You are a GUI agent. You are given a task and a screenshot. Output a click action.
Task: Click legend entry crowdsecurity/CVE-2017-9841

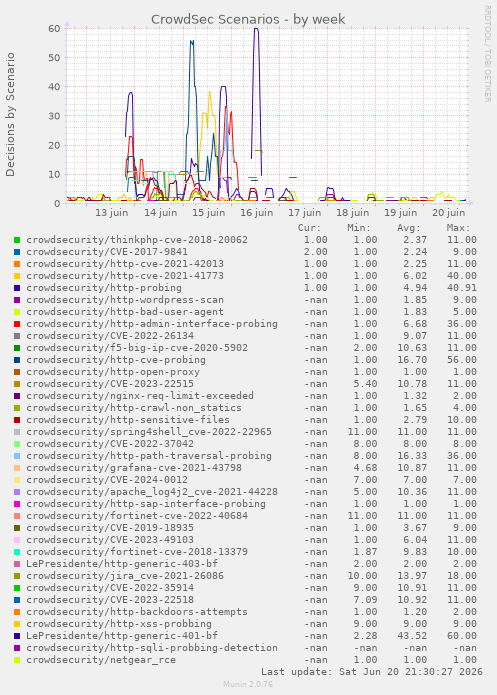[x=107, y=252]
